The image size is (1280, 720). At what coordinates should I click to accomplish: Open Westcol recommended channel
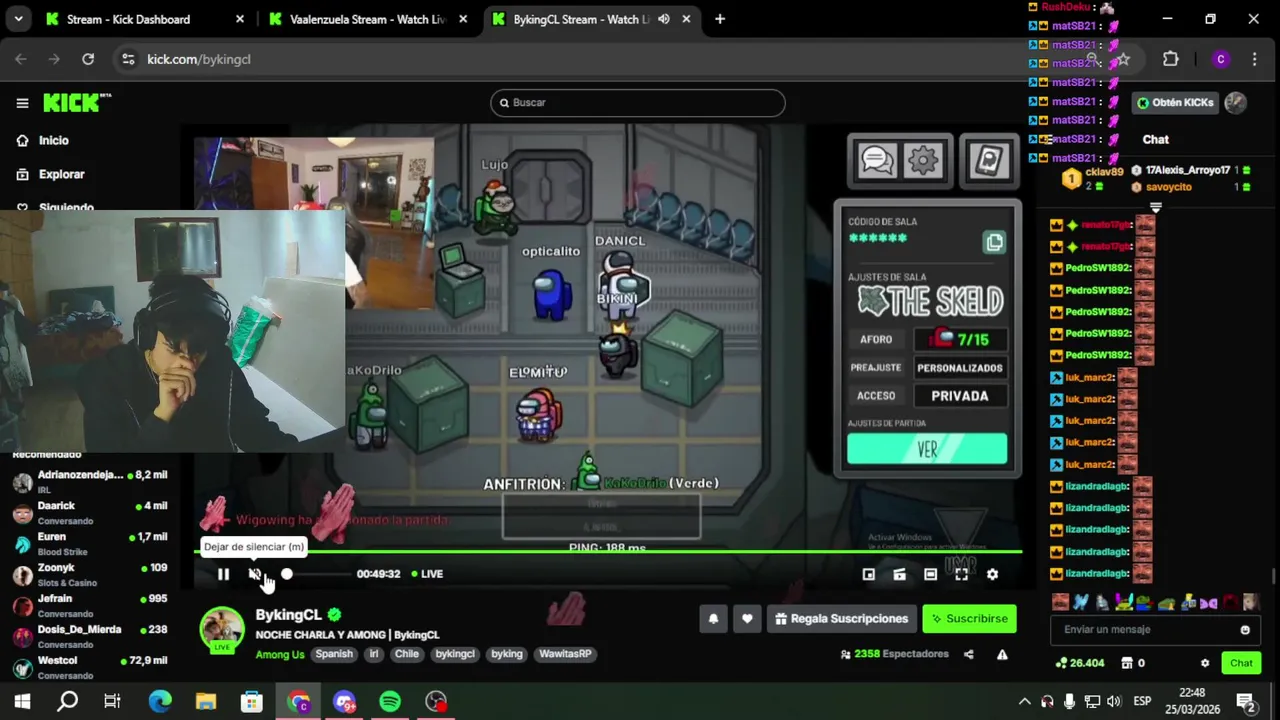[x=90, y=667]
